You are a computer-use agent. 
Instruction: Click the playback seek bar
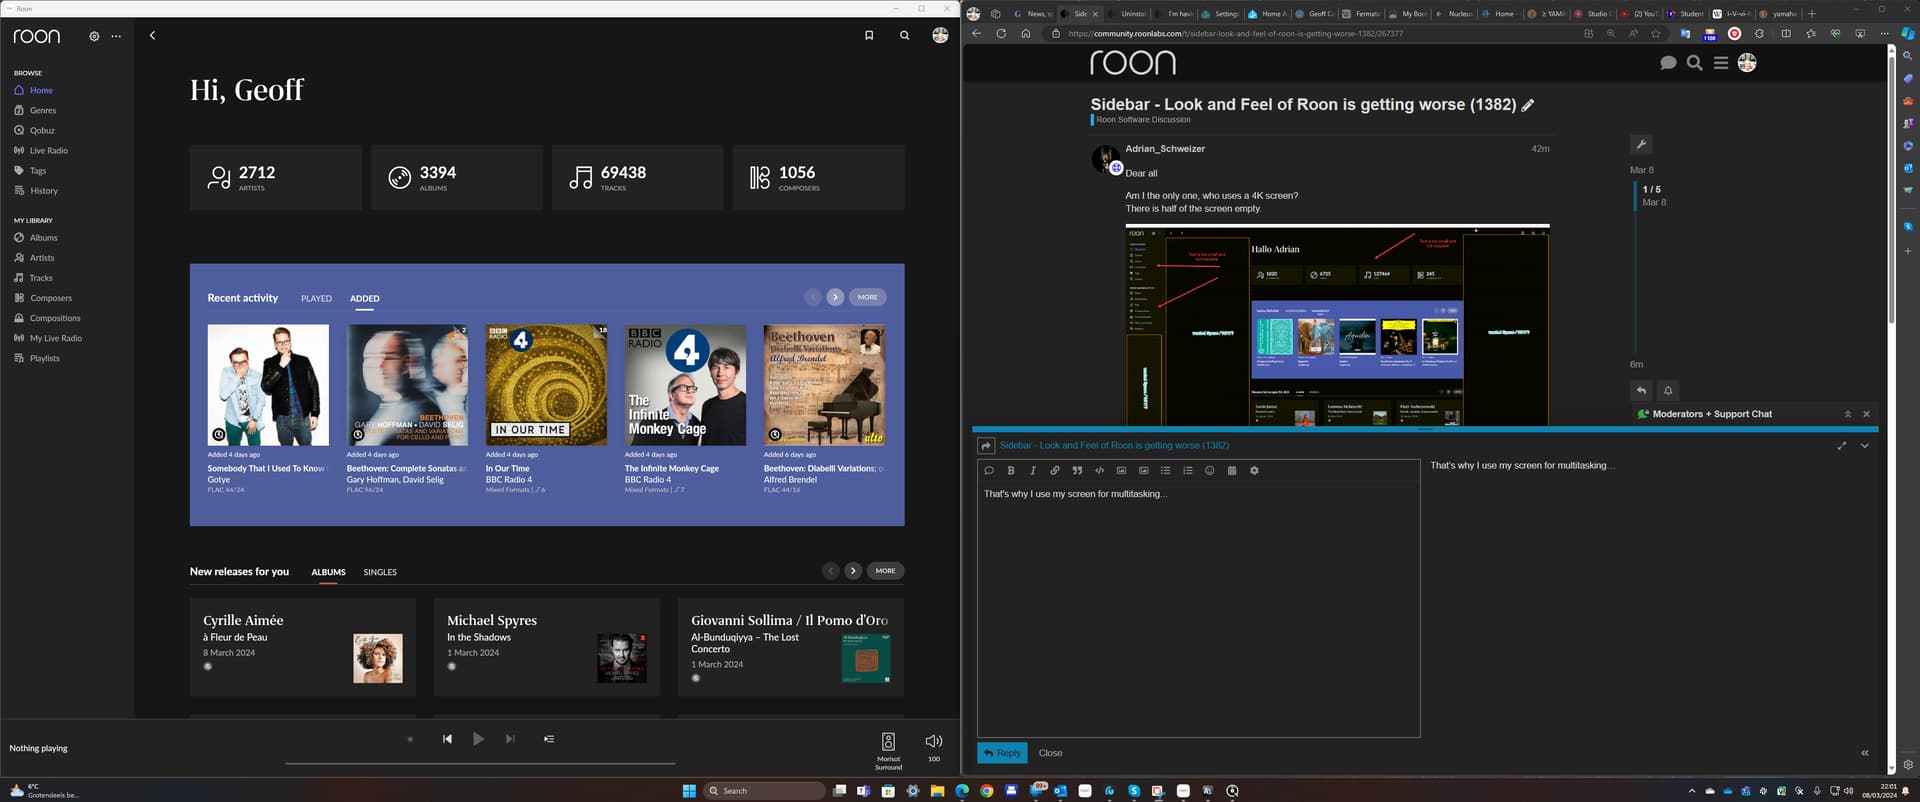click(480, 763)
